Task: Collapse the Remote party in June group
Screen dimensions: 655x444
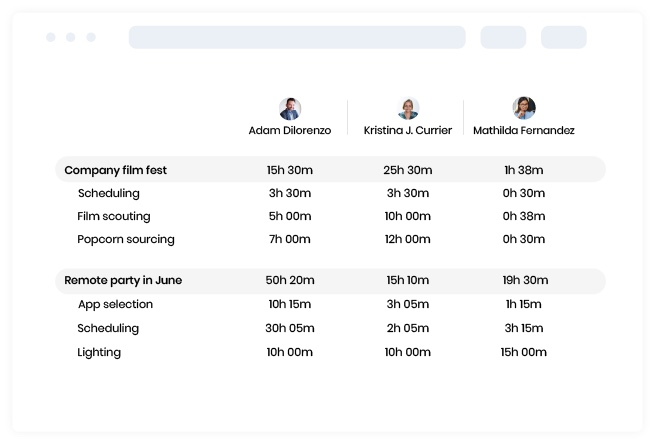Action: pyautogui.click(x=122, y=281)
